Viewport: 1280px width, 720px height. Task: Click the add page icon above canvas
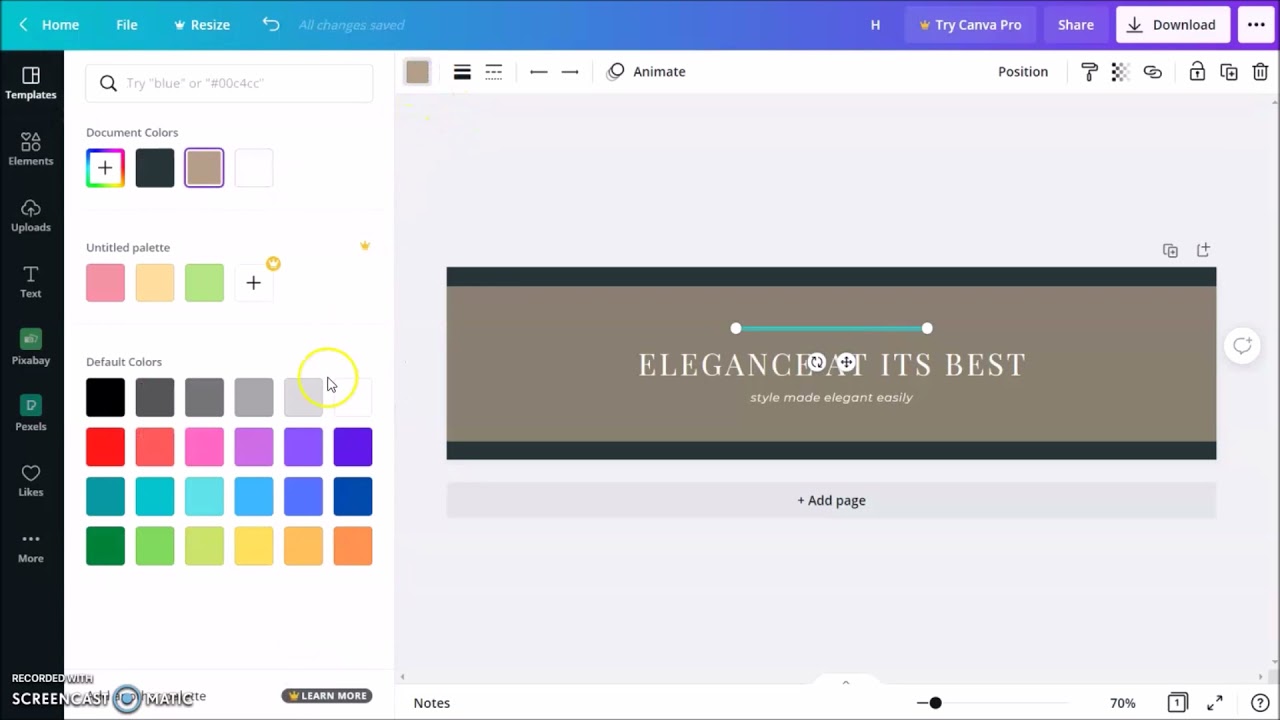[1203, 250]
